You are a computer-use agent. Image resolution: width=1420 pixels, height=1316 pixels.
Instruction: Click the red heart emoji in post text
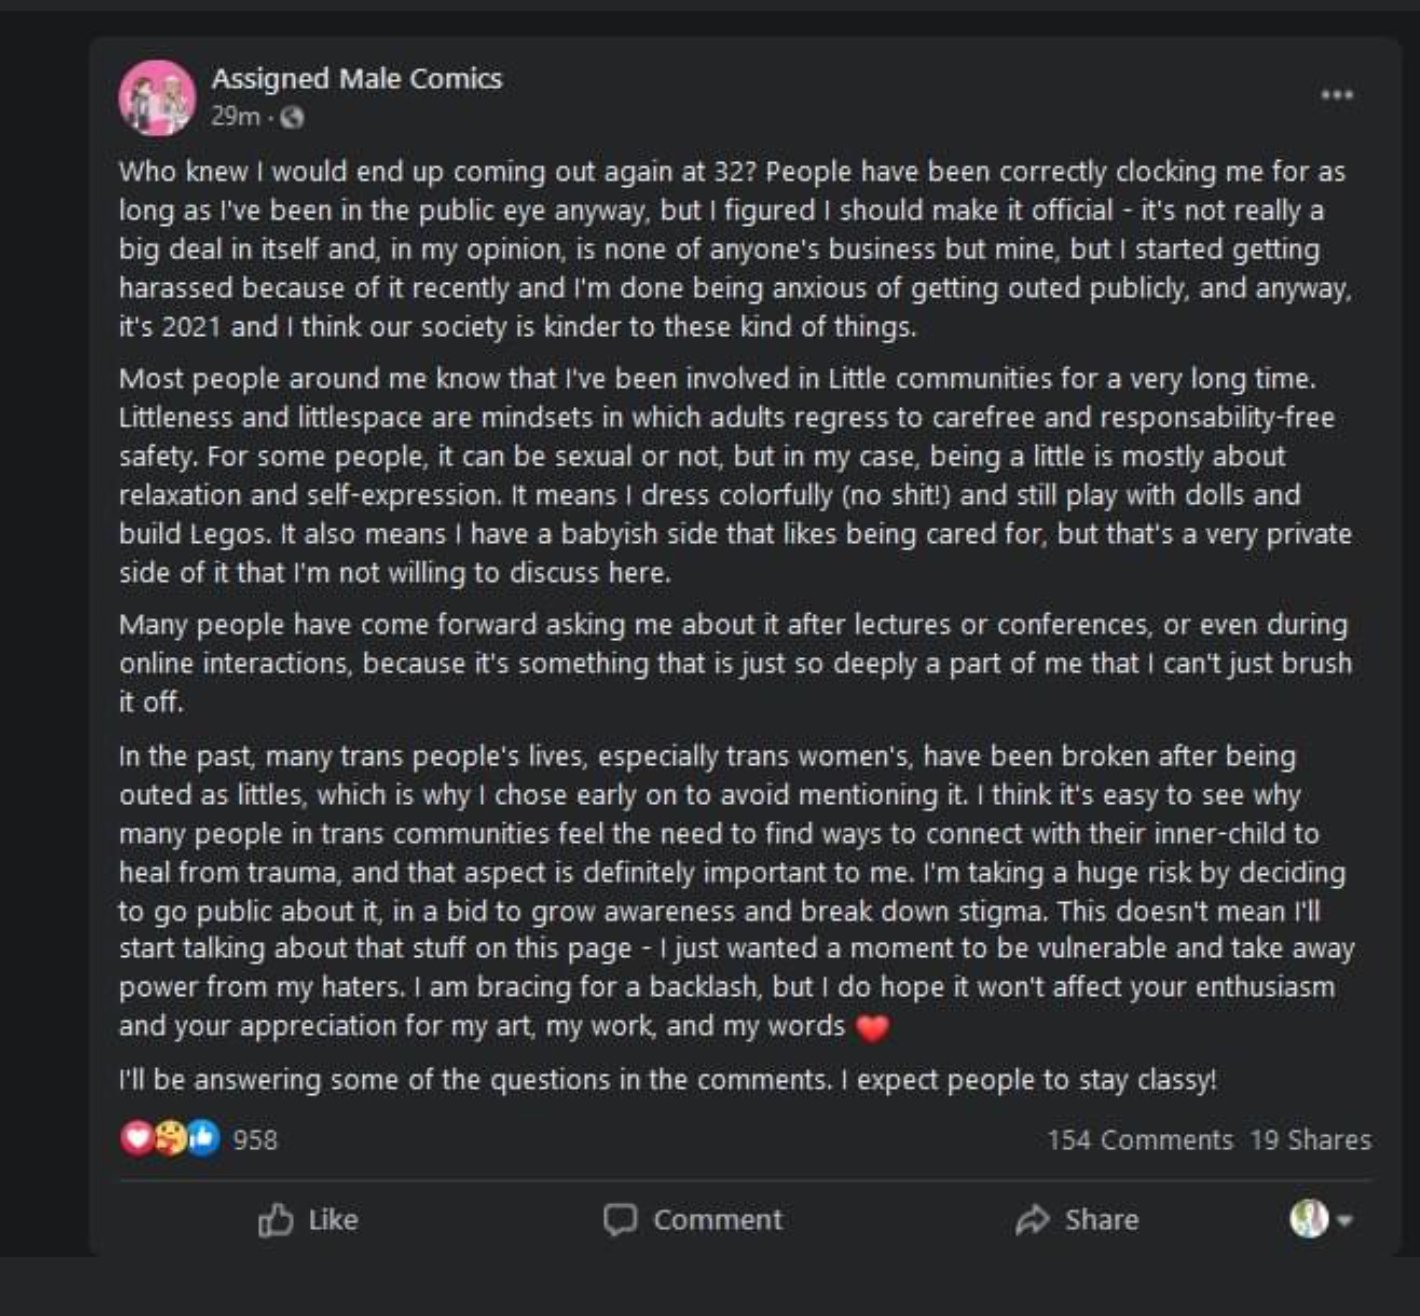tap(872, 1028)
